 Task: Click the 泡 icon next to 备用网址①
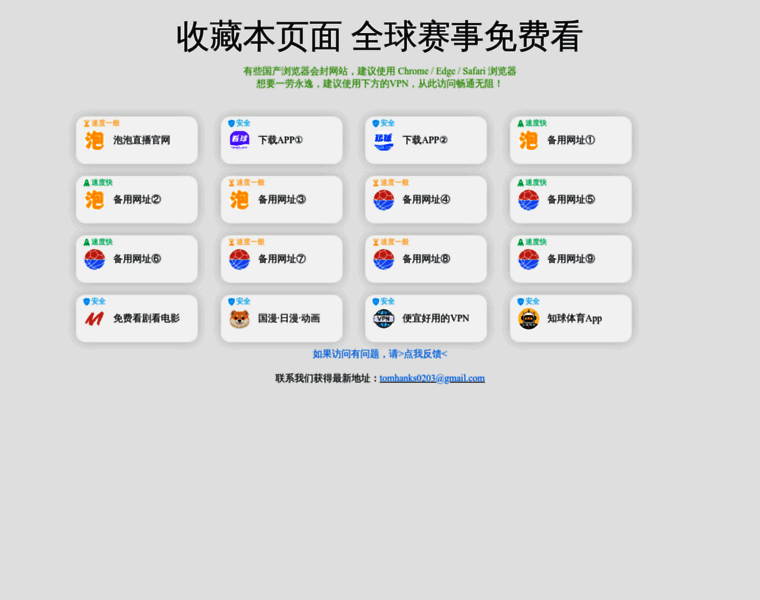[x=528, y=140]
